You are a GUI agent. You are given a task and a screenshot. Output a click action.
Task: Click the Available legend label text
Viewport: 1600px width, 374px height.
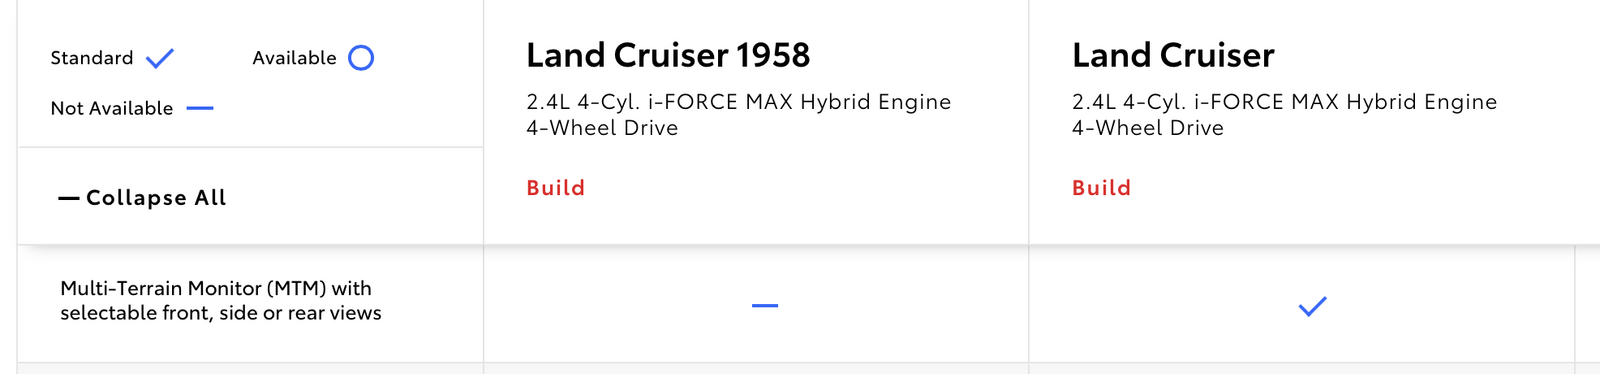click(294, 58)
